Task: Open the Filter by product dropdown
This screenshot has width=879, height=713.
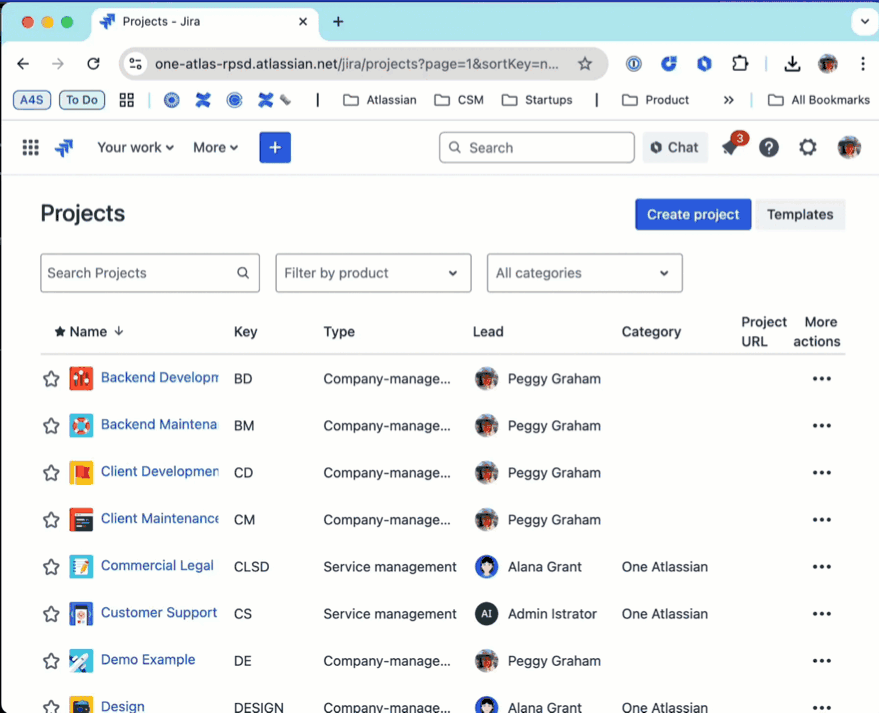Action: (x=372, y=272)
